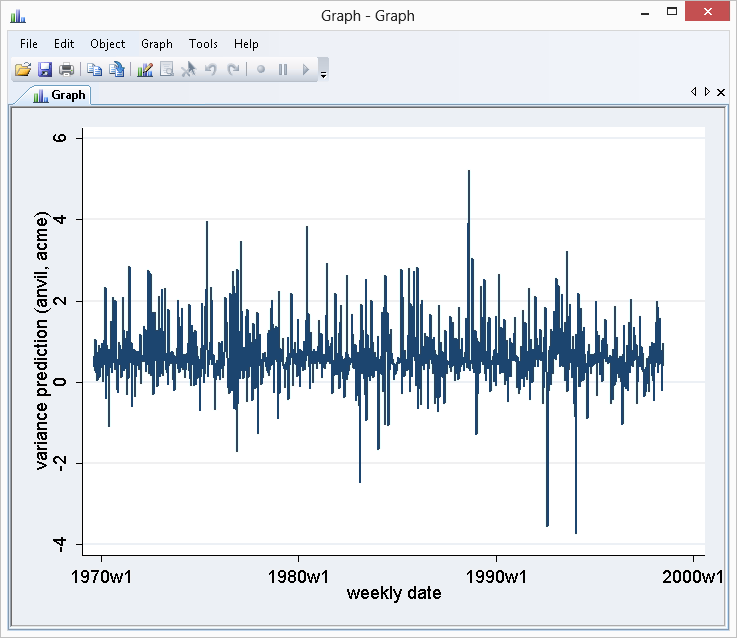Expand the toolbar overflow options arrow
The height and width of the screenshot is (638, 737).
[x=323, y=73]
